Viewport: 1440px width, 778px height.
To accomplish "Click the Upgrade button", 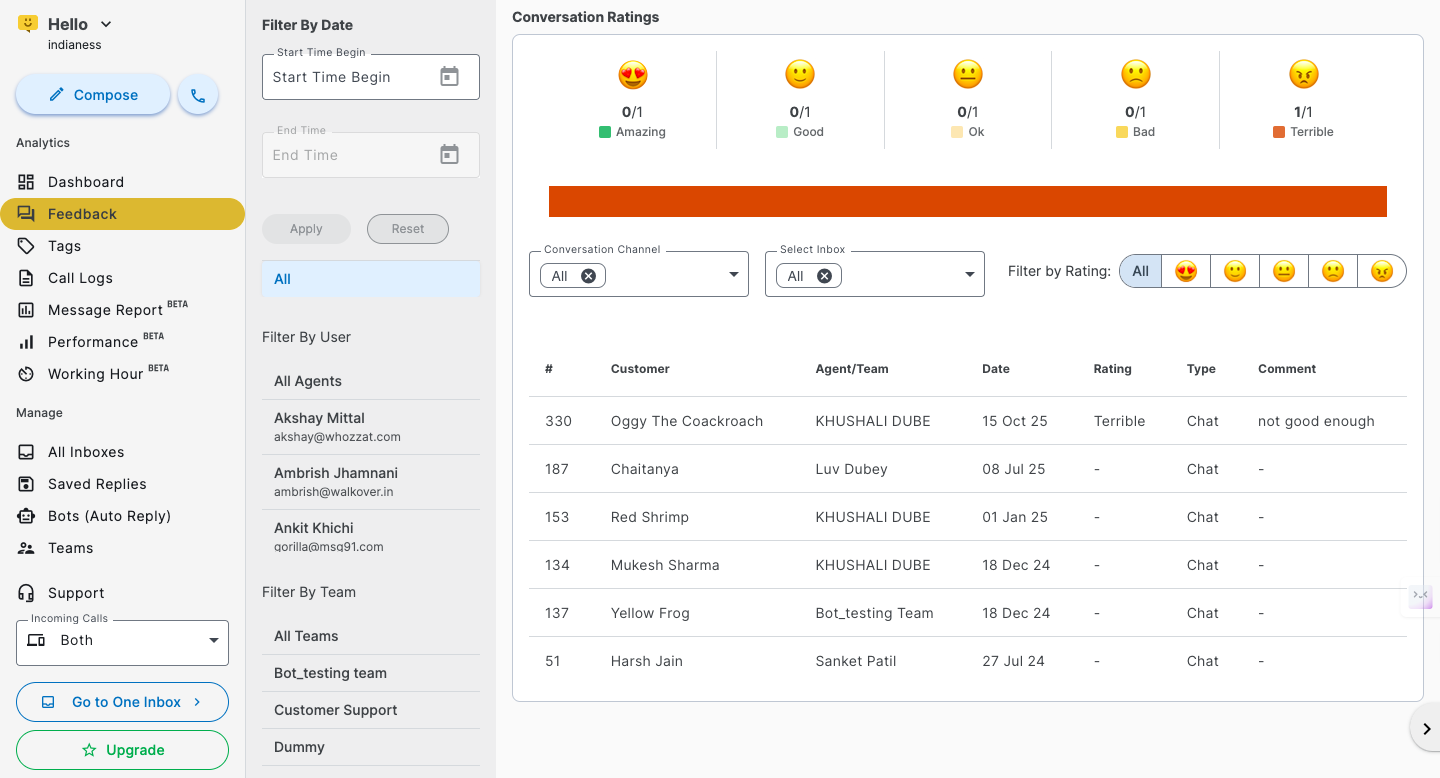I will point(123,750).
